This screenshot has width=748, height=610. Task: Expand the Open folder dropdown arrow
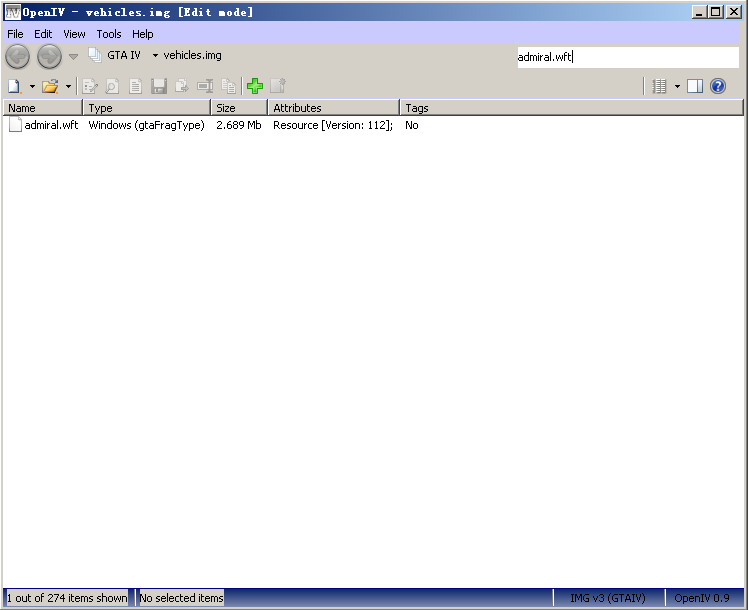click(x=68, y=86)
